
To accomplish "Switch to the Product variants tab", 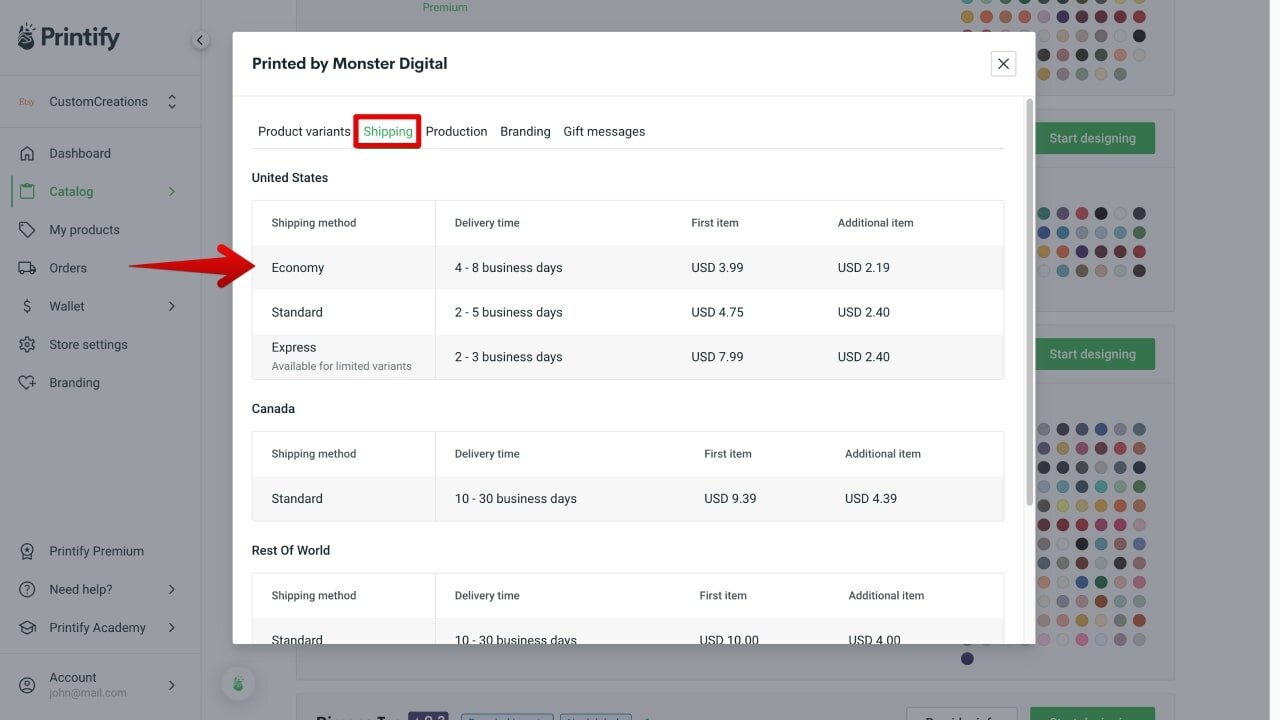I will tap(304, 131).
